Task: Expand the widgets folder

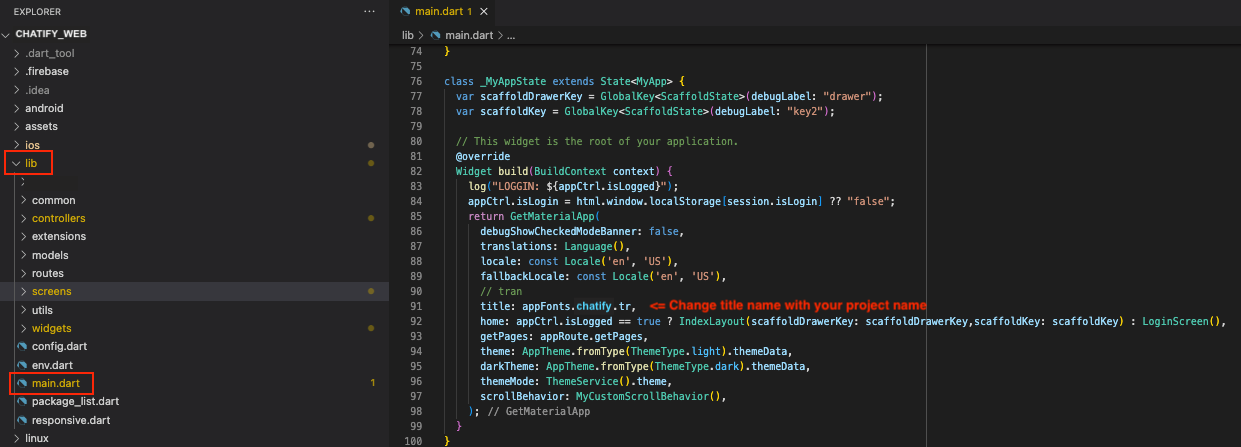Action: pos(51,328)
